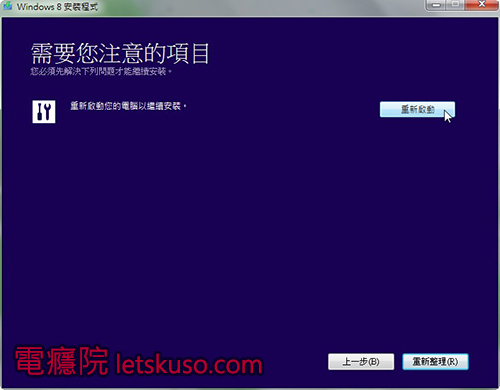The height and width of the screenshot is (390, 500).
Task: Click the wrench and screwdriver tools icon
Action: pos(44,112)
